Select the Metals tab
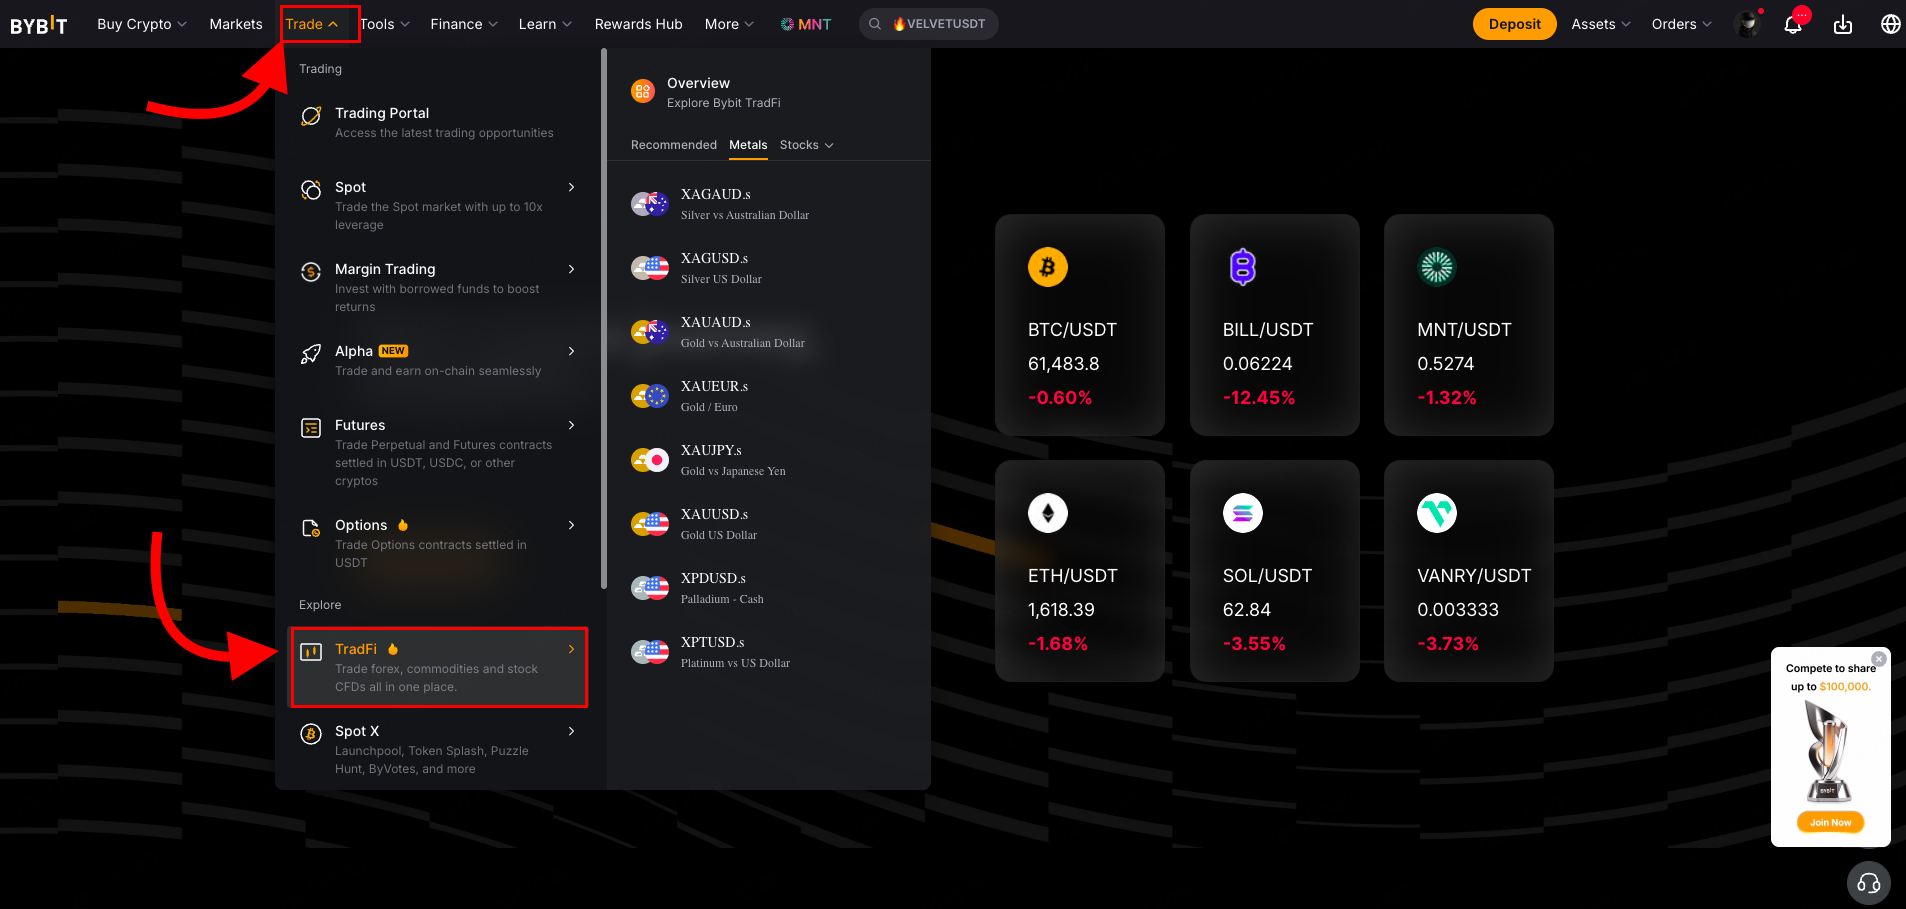The height and width of the screenshot is (909, 1906). click(748, 145)
